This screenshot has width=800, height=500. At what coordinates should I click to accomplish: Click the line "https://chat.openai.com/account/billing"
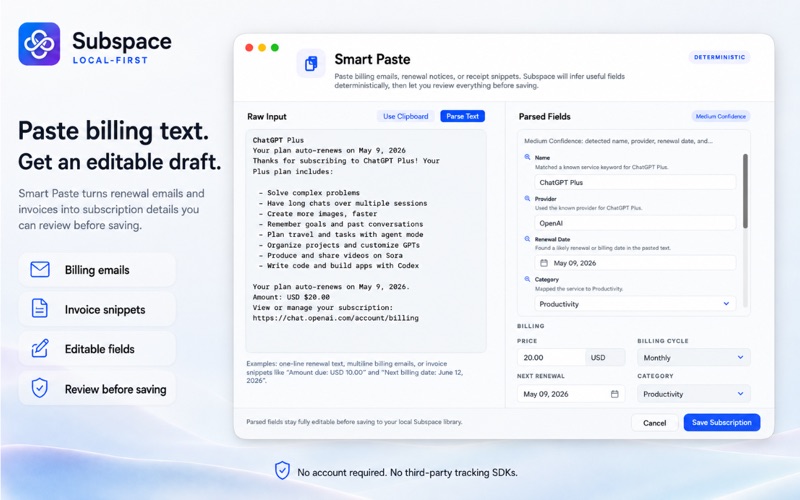(335, 318)
